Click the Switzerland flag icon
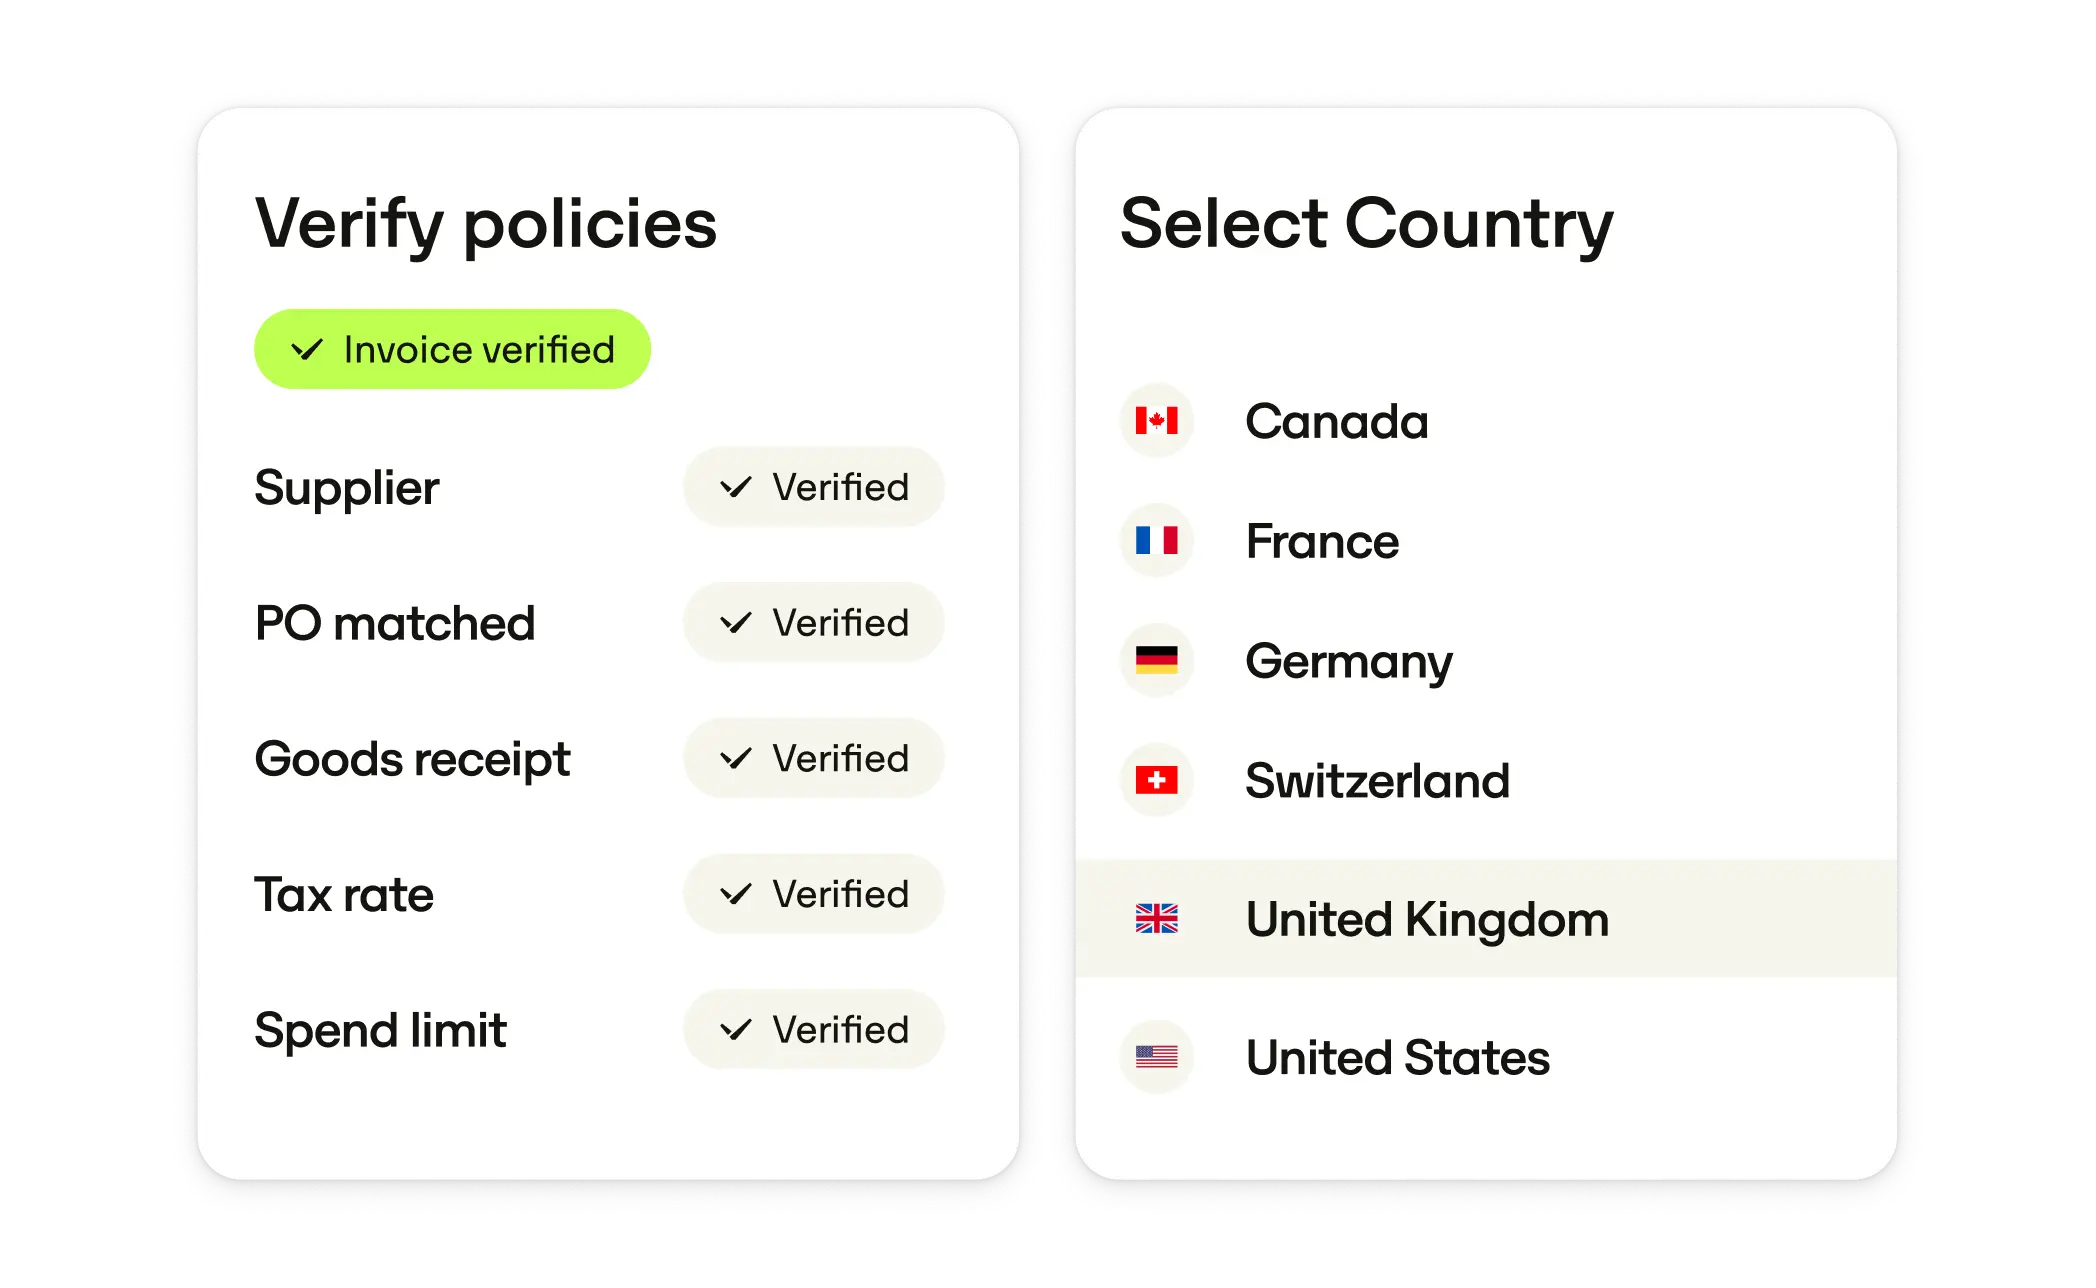Image resolution: width=2096 pixels, height=1288 pixels. (1157, 780)
